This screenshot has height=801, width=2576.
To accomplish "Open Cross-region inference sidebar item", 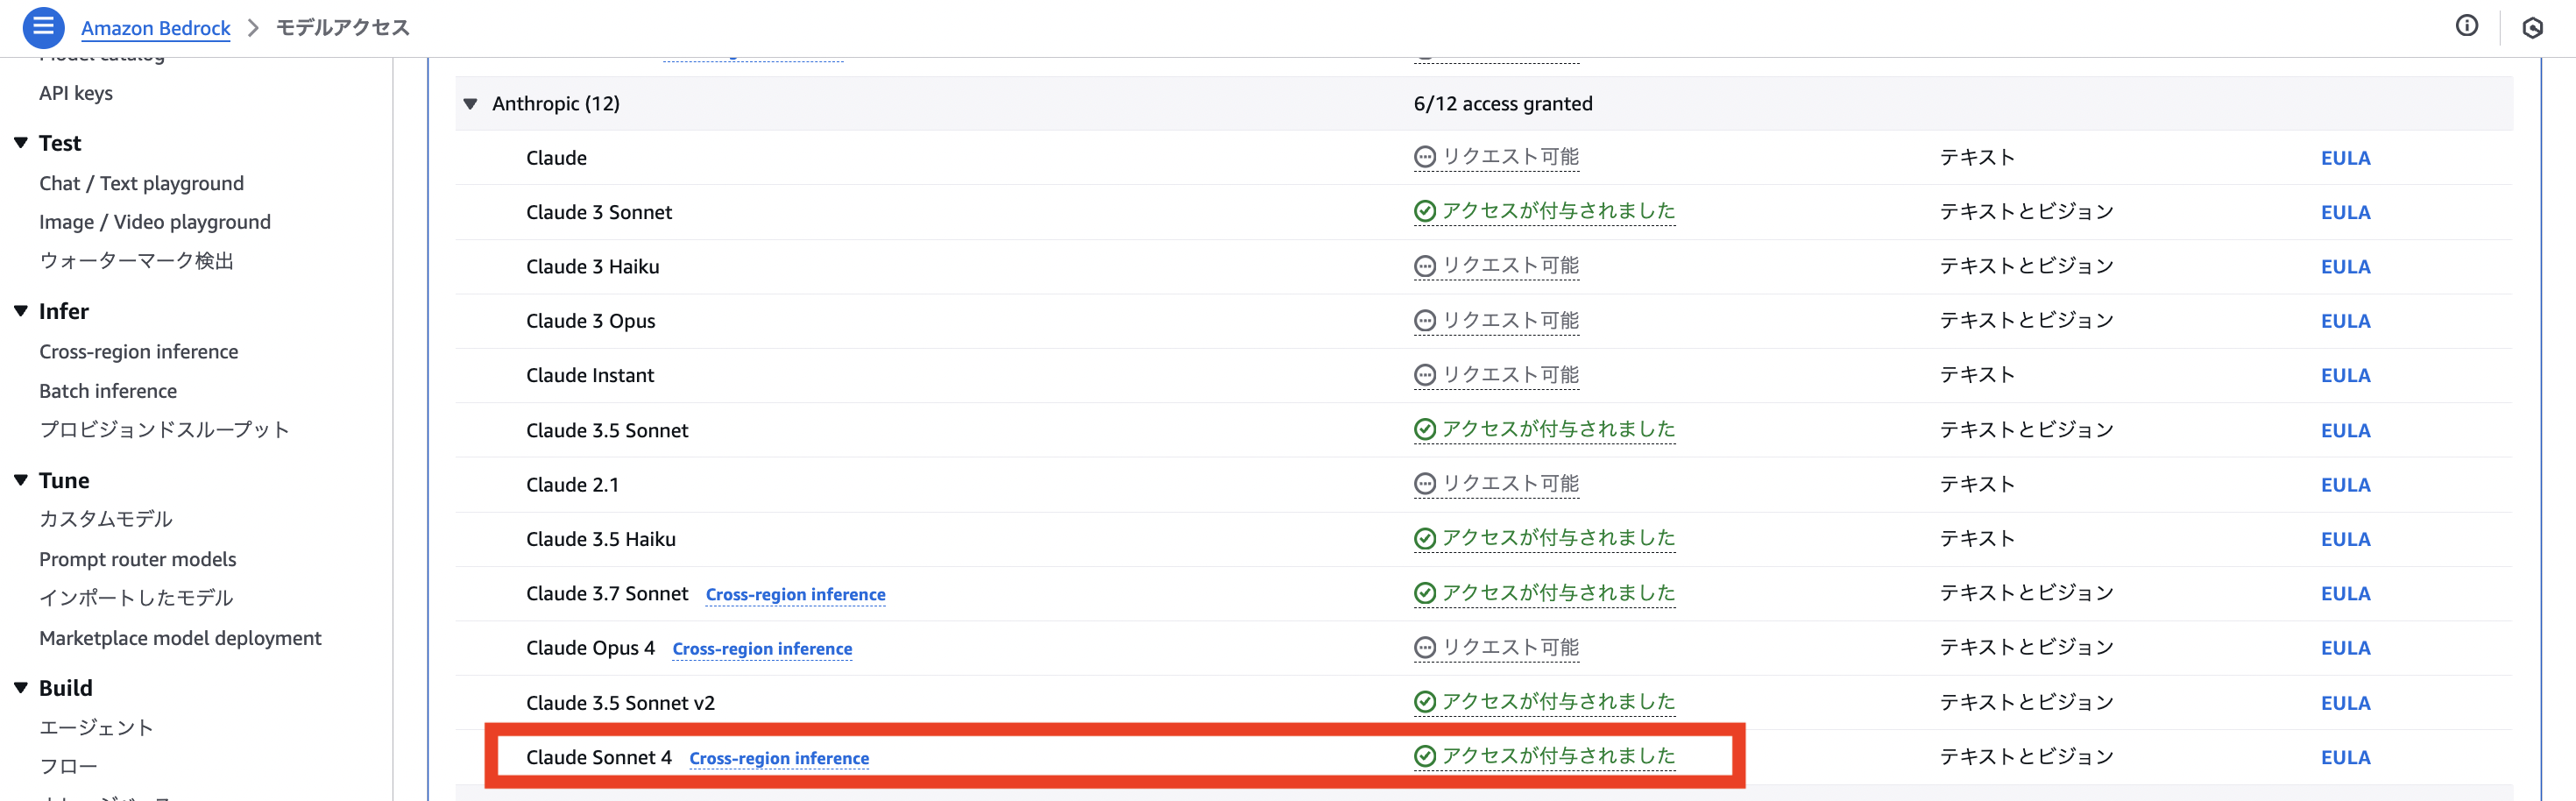I will 138,352.
